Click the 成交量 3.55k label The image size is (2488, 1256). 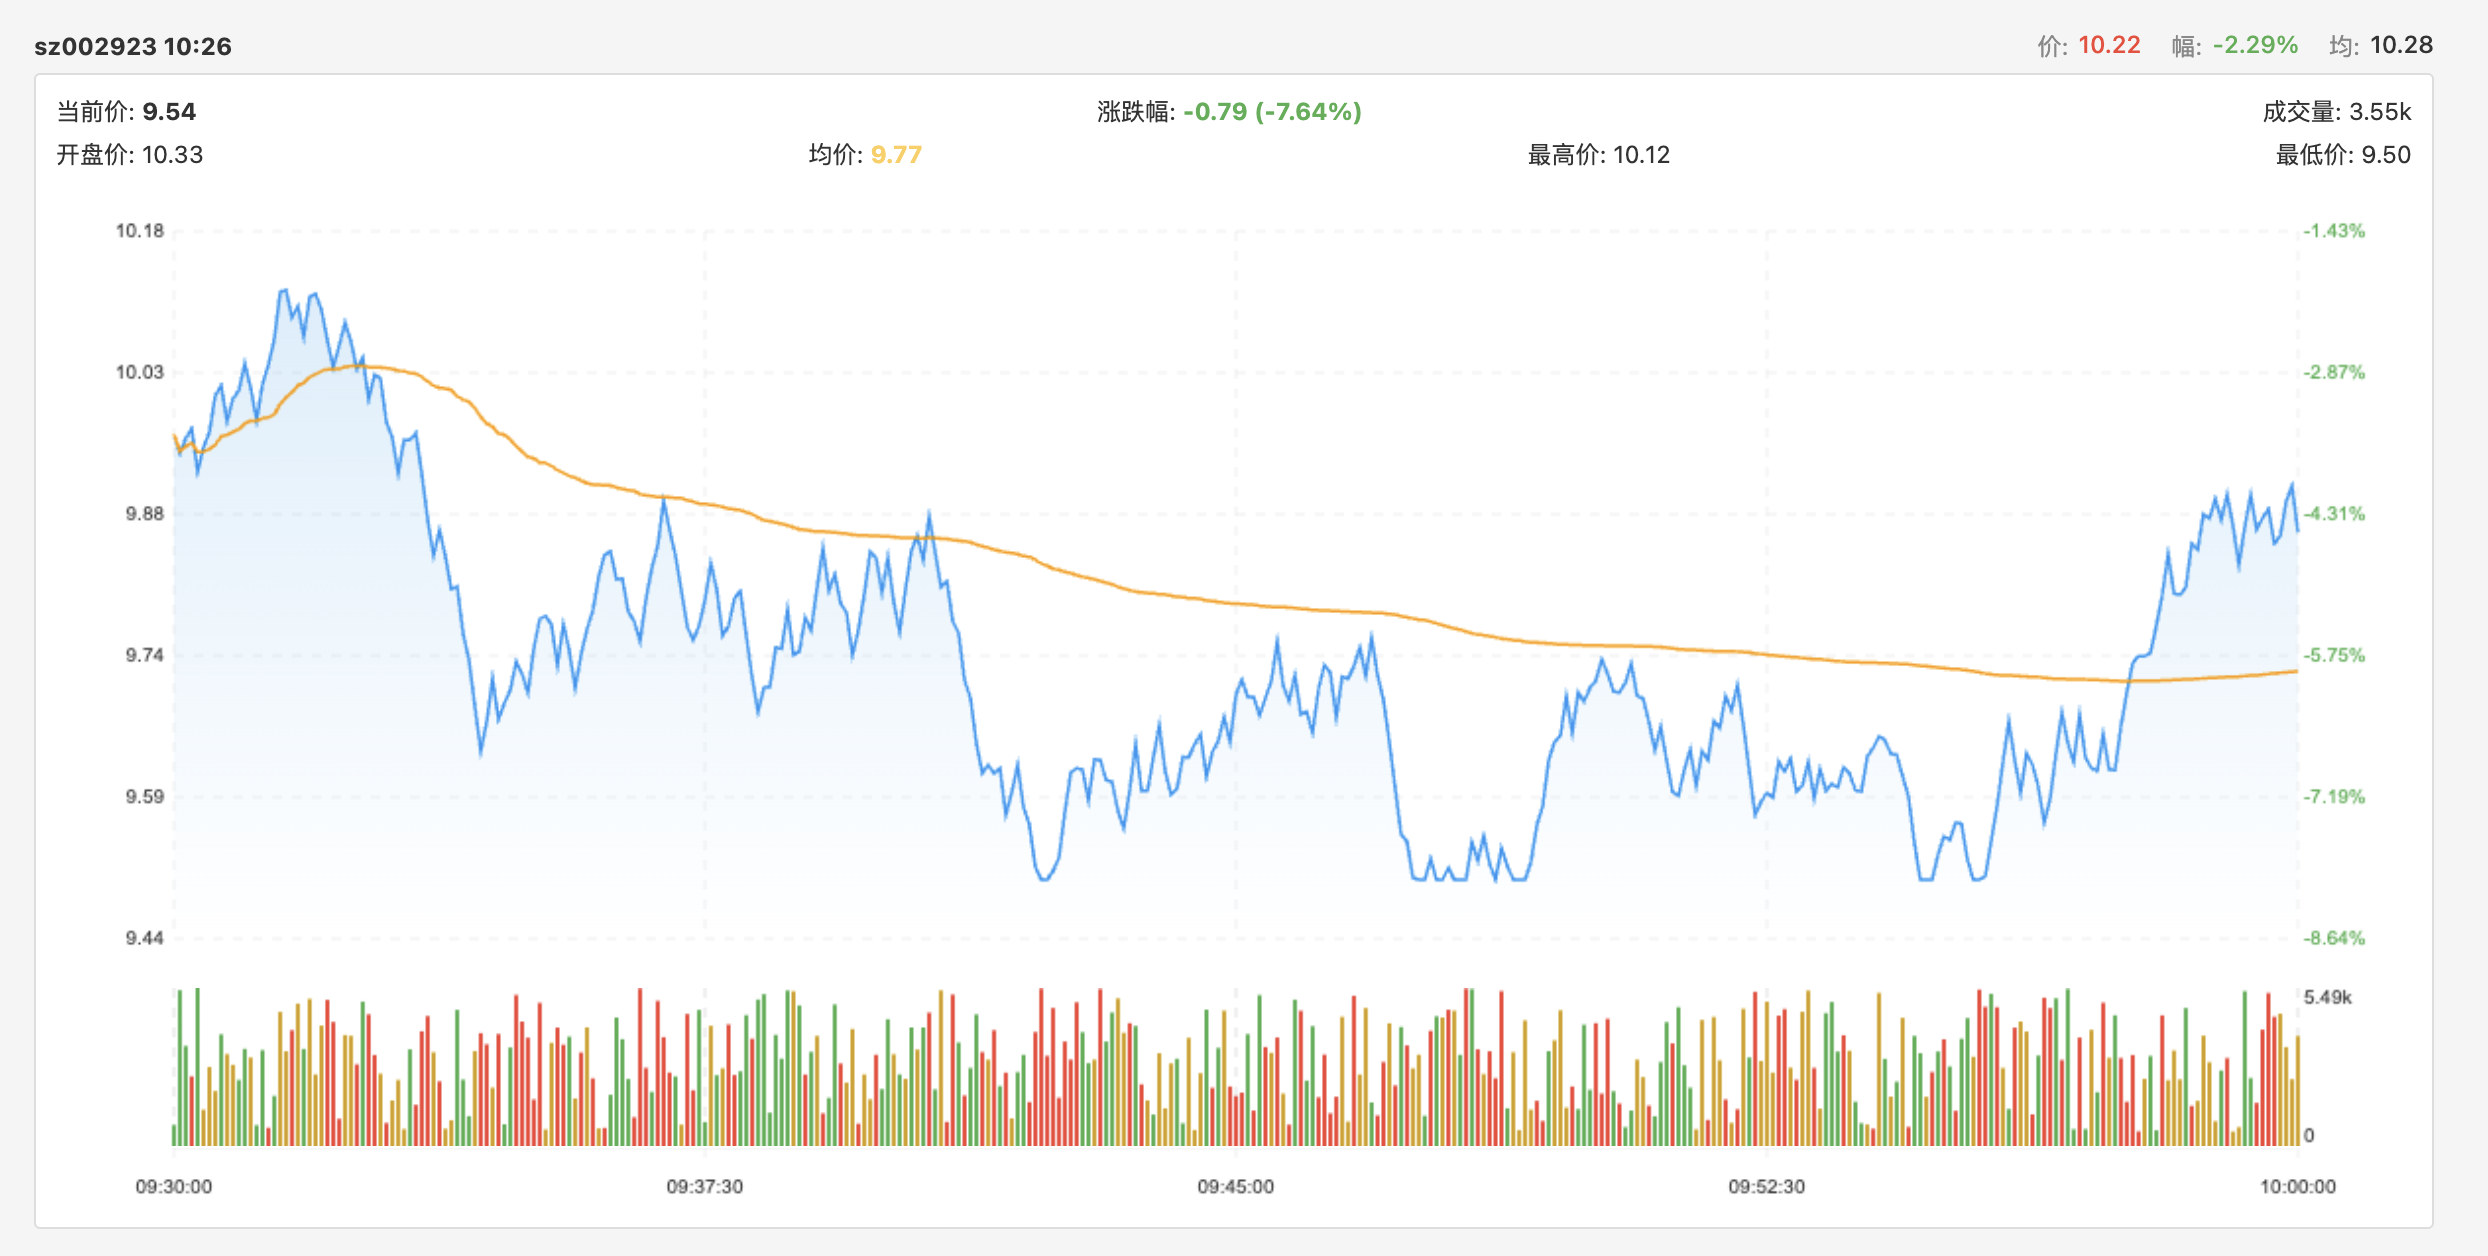pyautogui.click(x=2337, y=111)
